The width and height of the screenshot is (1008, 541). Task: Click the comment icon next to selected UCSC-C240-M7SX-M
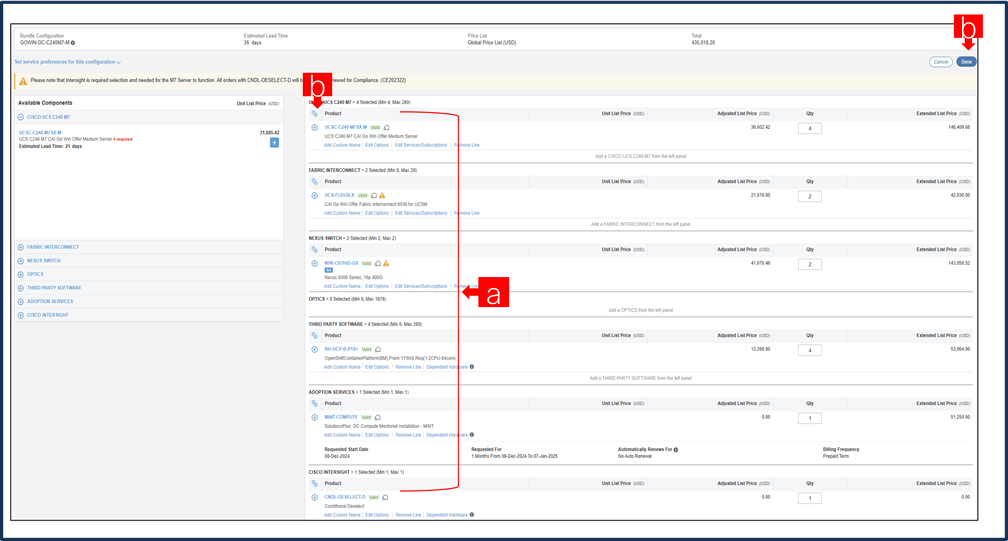click(x=386, y=127)
